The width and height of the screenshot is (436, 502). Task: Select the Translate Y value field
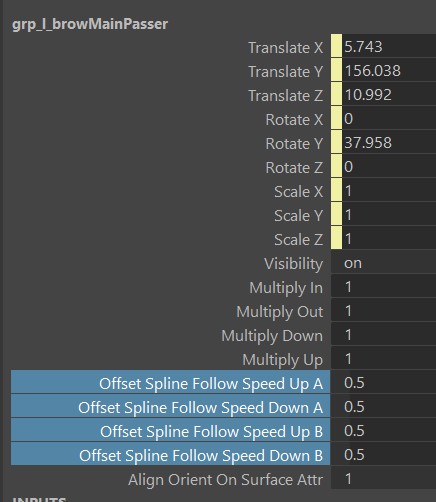click(x=389, y=70)
